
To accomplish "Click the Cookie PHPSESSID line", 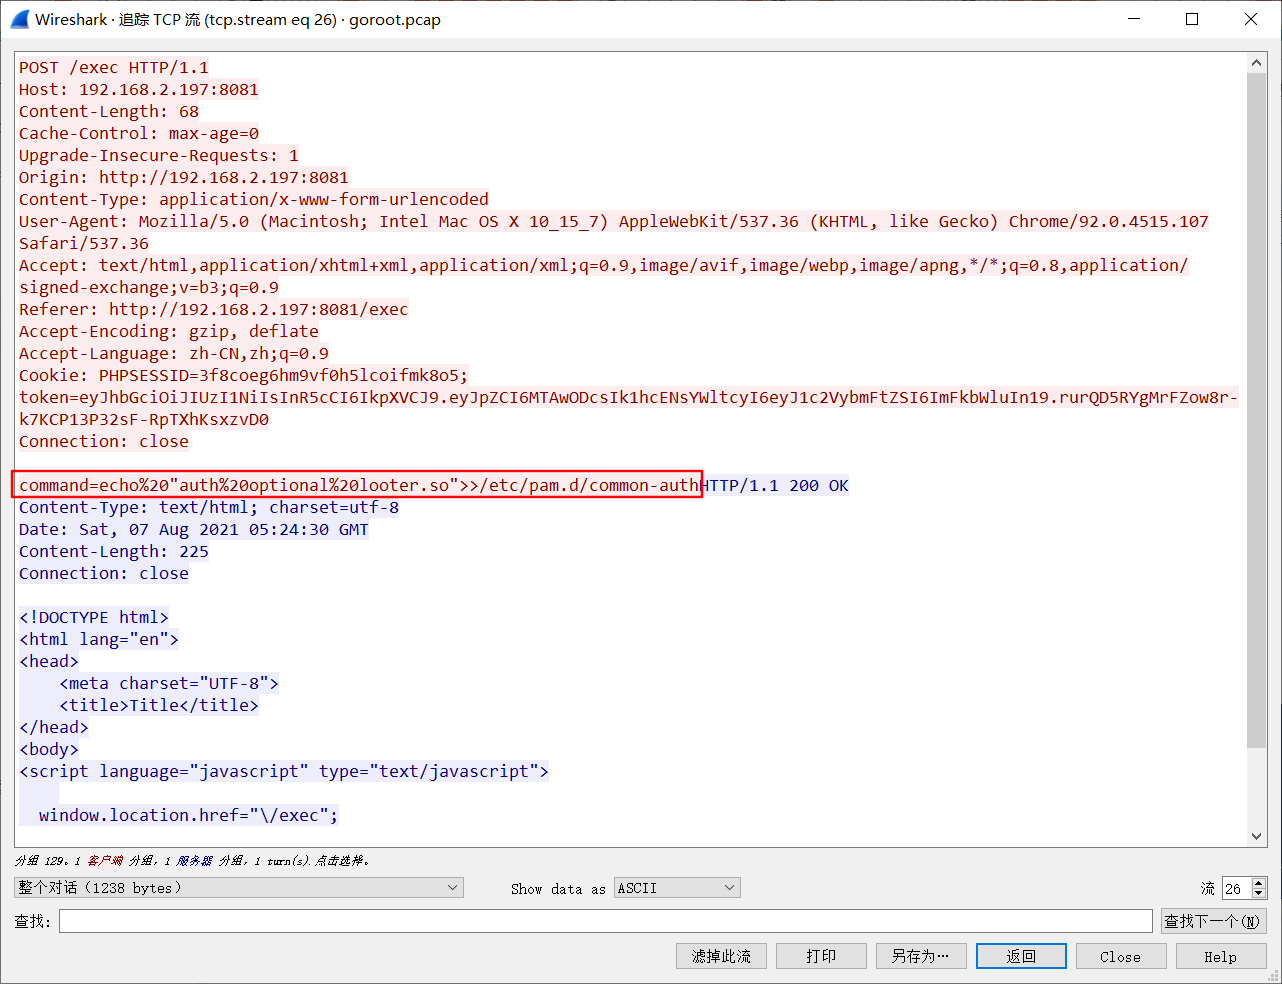I will coord(244,375).
